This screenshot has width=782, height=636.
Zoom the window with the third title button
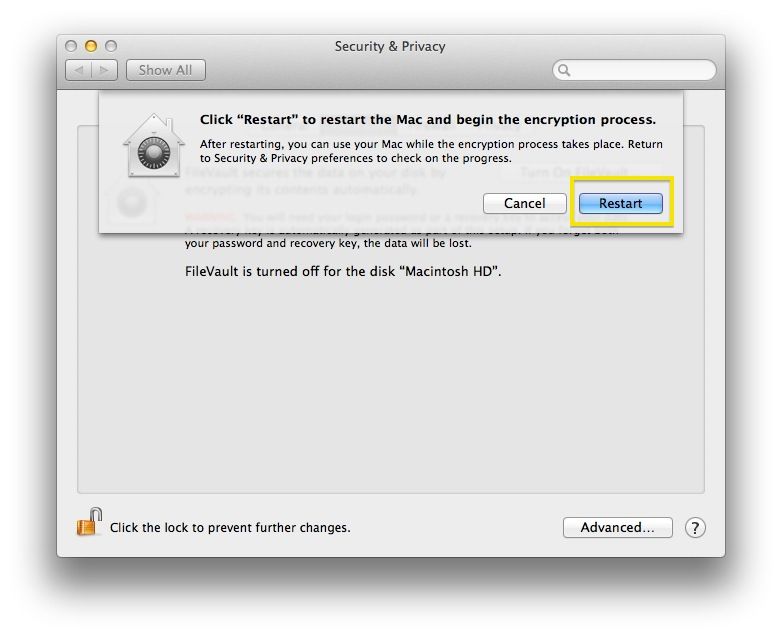111,46
